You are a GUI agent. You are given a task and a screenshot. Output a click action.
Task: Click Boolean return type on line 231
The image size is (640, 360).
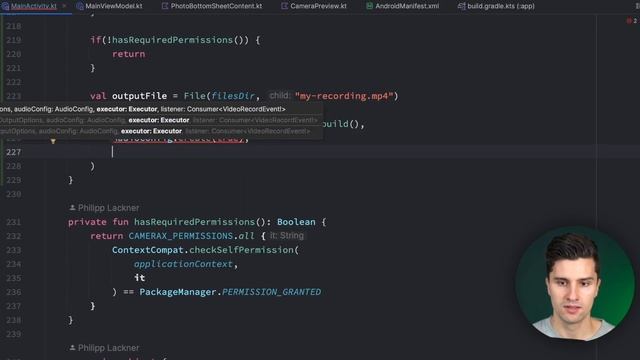[x=296, y=222]
